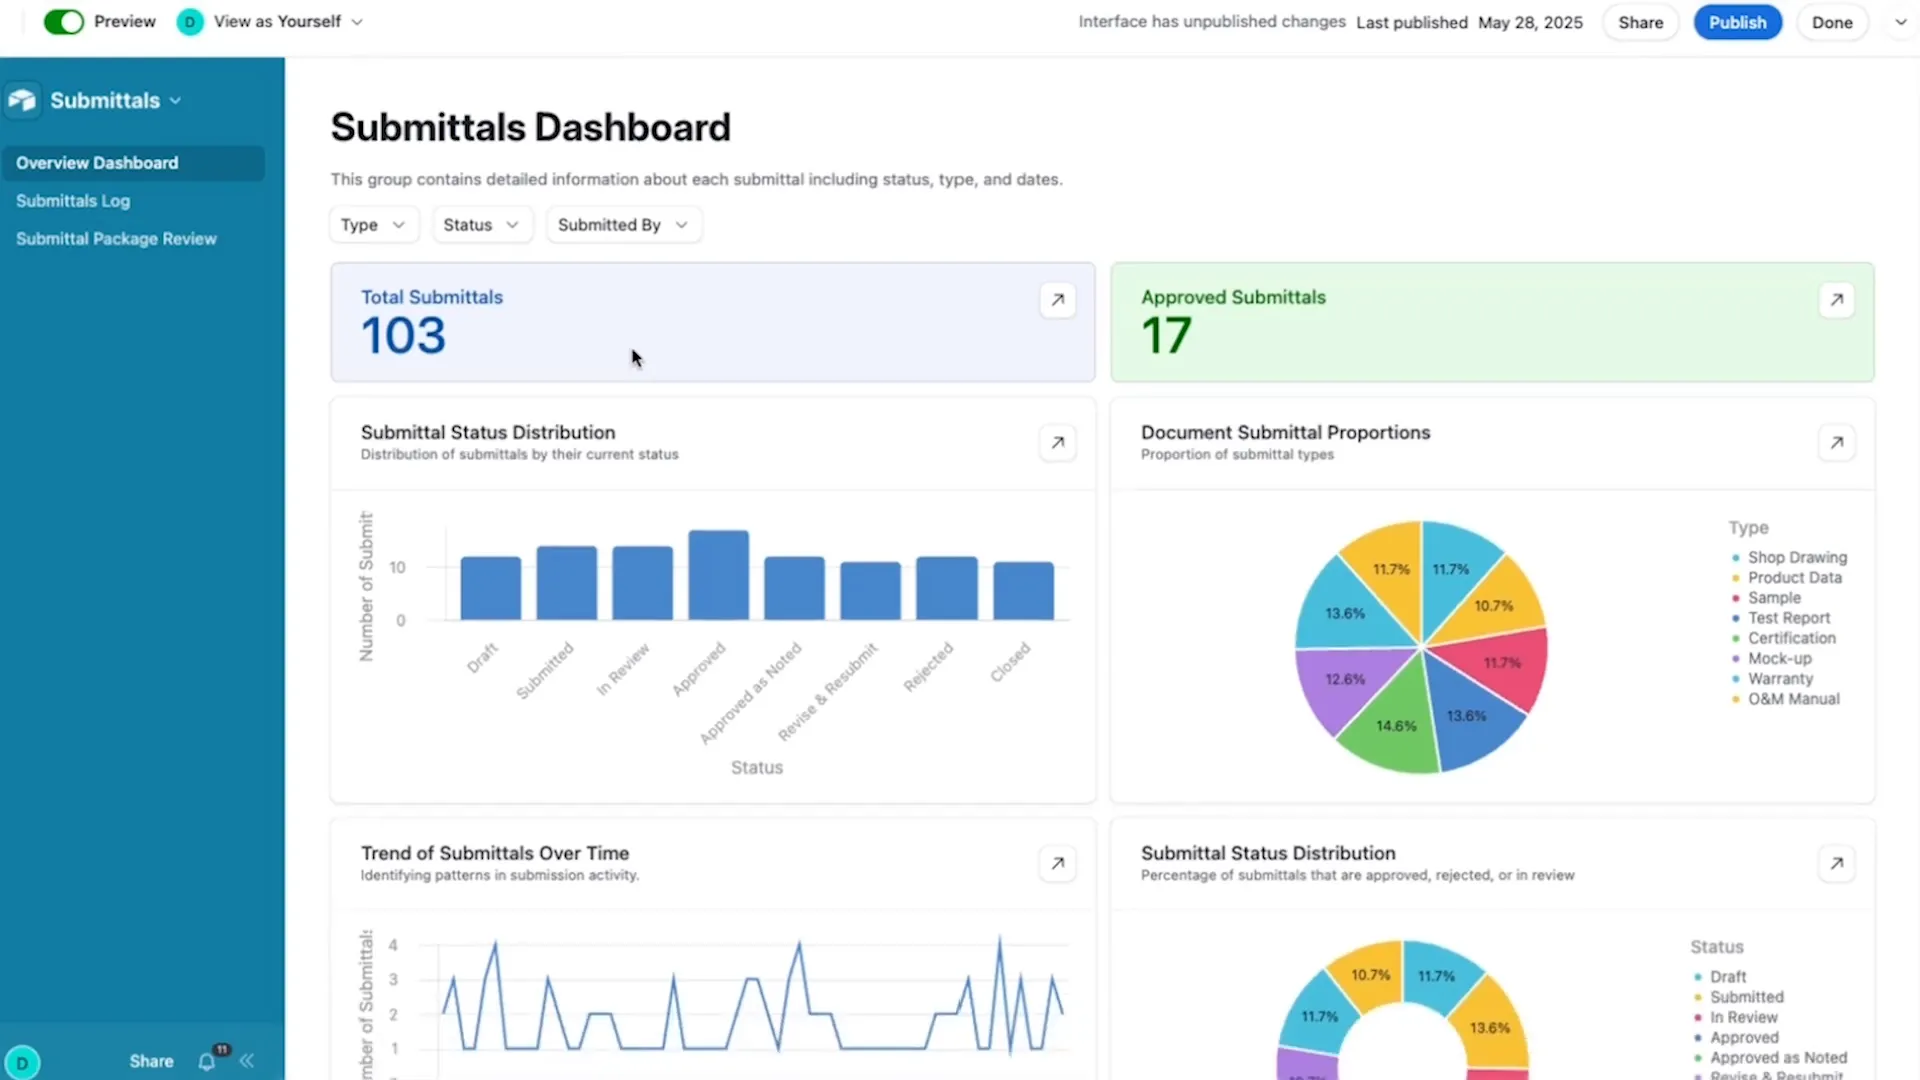The height and width of the screenshot is (1080, 1920).
Task: Click the Done button
Action: [x=1832, y=22]
